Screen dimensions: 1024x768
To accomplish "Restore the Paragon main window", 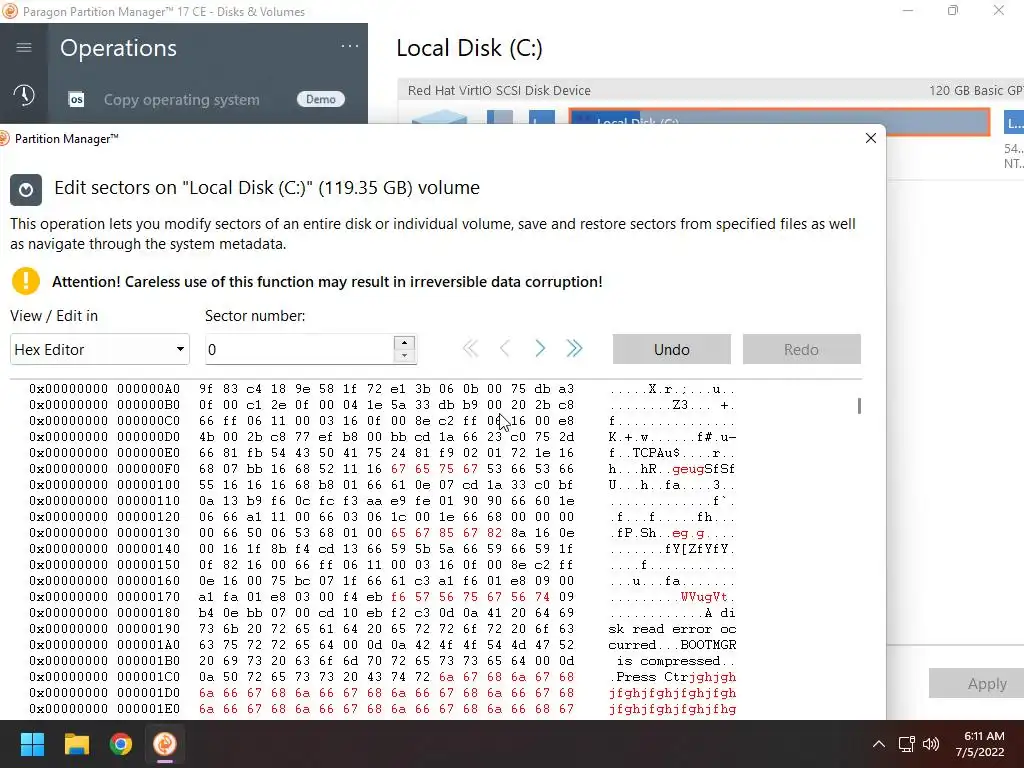I will 953,10.
